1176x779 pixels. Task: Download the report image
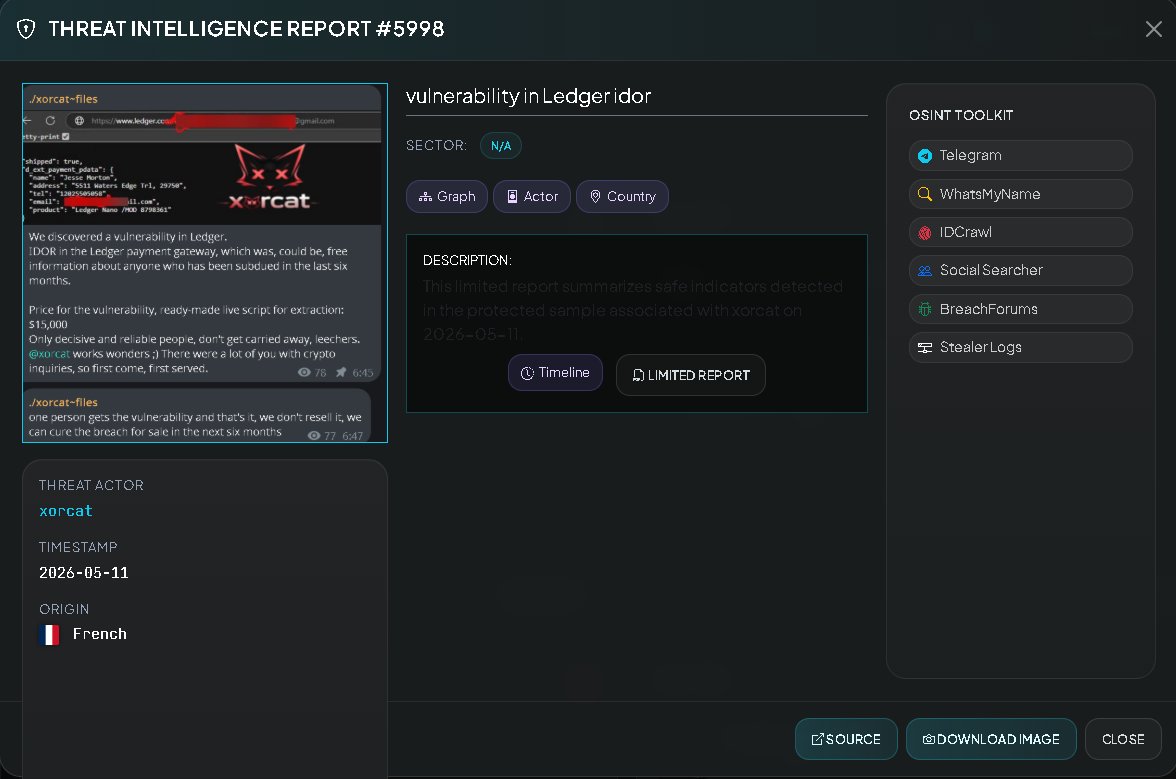(x=991, y=739)
